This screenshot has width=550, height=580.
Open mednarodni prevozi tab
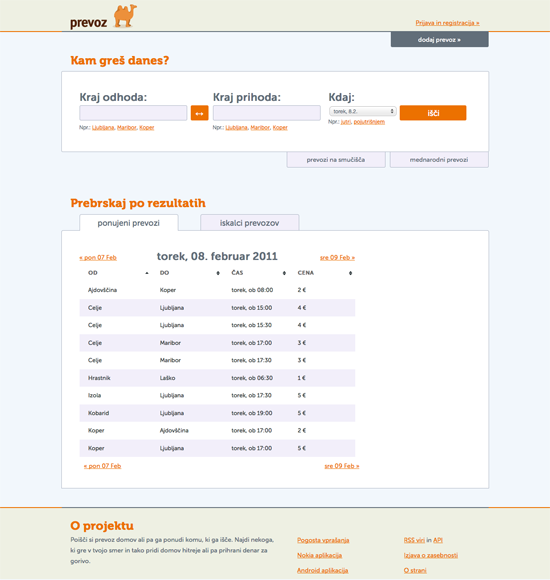click(439, 160)
